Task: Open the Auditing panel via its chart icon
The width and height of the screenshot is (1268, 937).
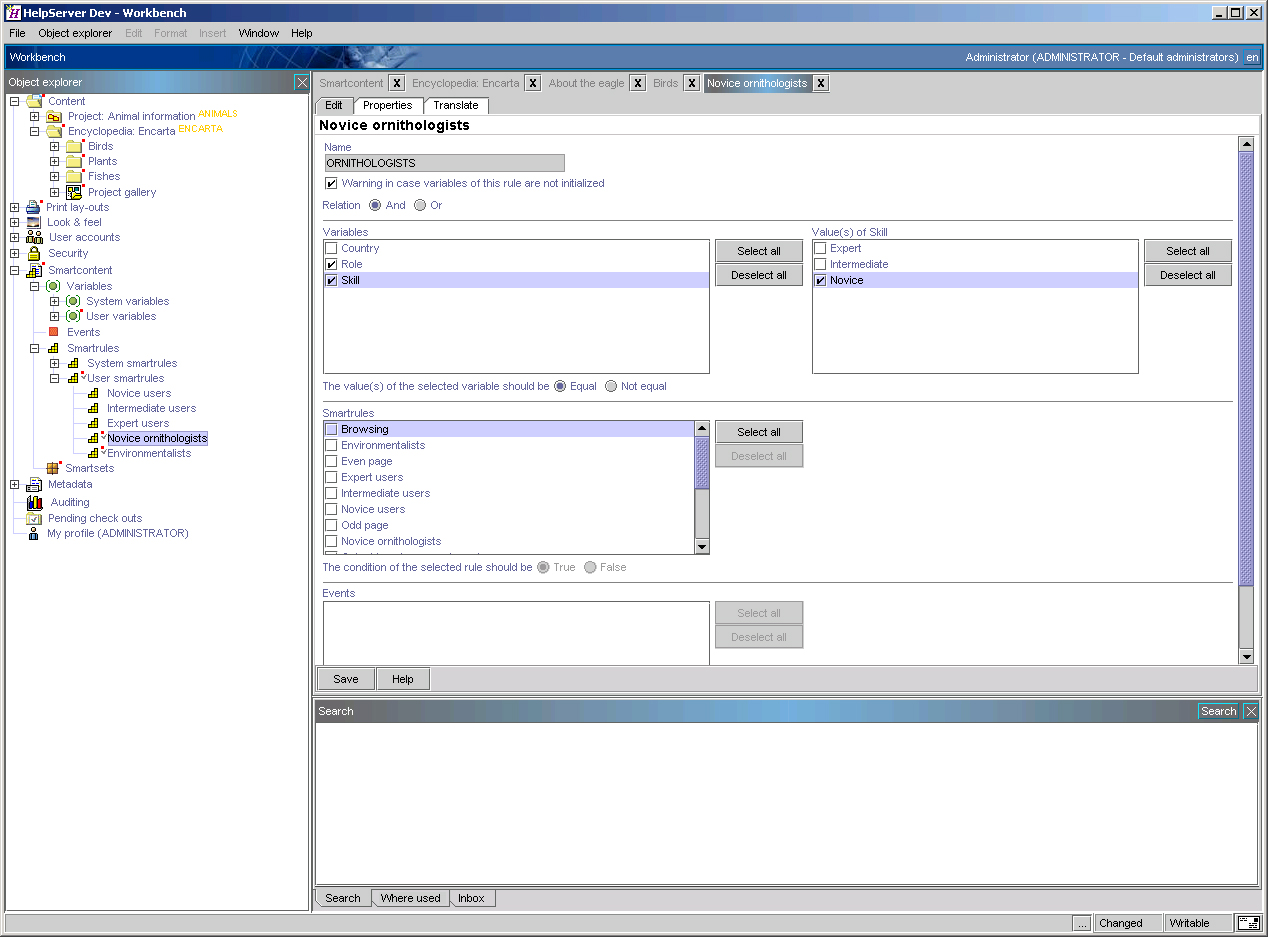Action: click(x=35, y=501)
